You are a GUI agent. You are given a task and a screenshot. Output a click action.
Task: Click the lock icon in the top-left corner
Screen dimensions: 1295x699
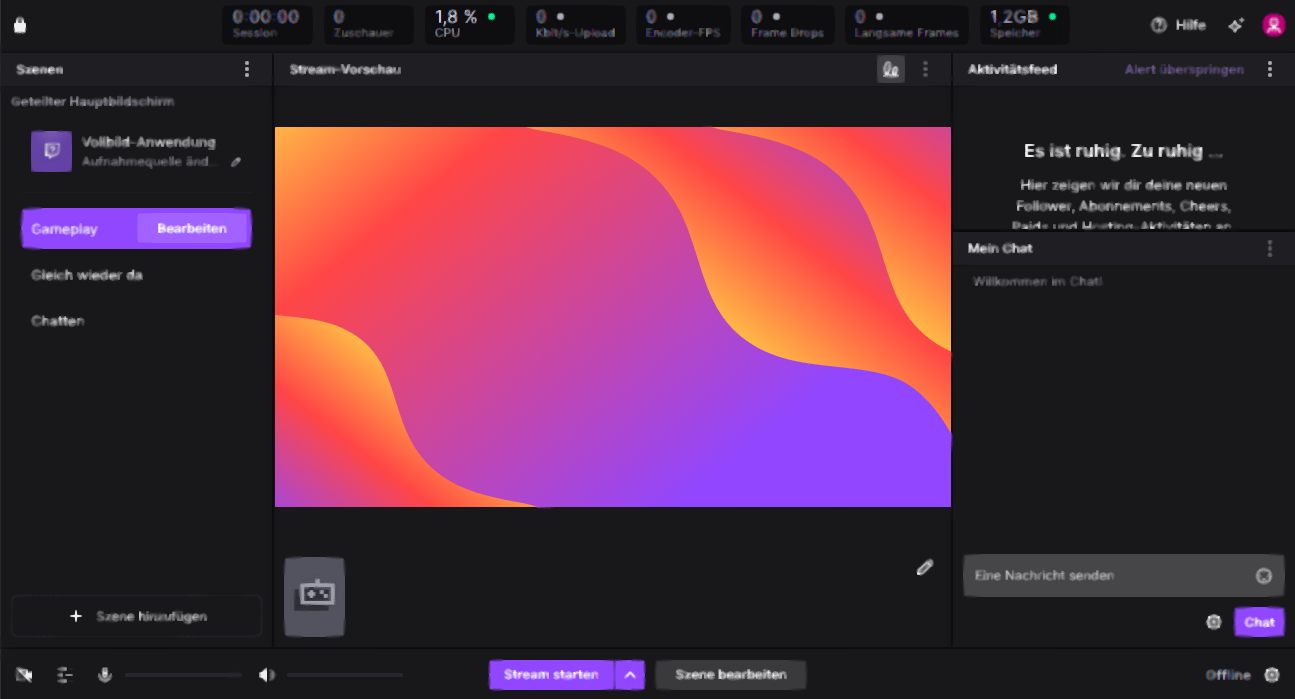[x=20, y=26]
